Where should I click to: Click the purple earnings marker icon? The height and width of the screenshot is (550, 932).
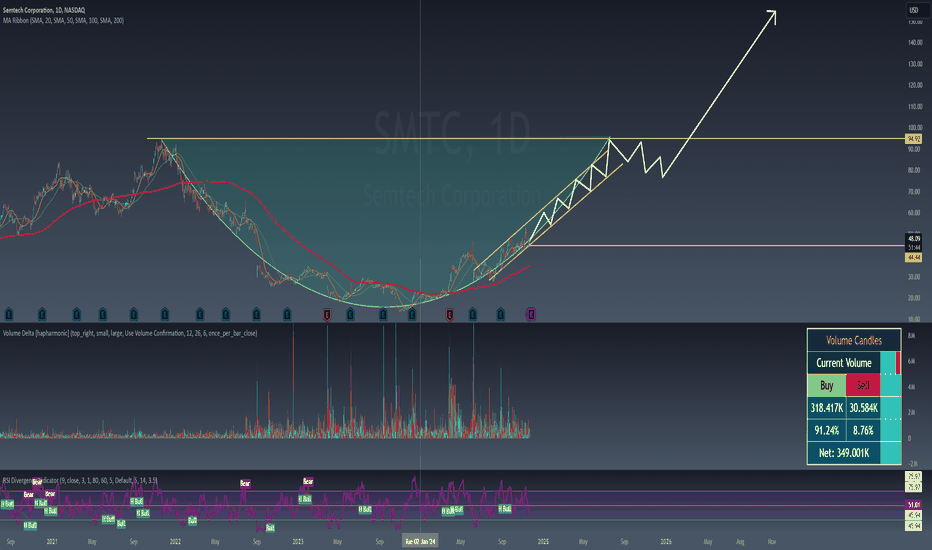531,314
